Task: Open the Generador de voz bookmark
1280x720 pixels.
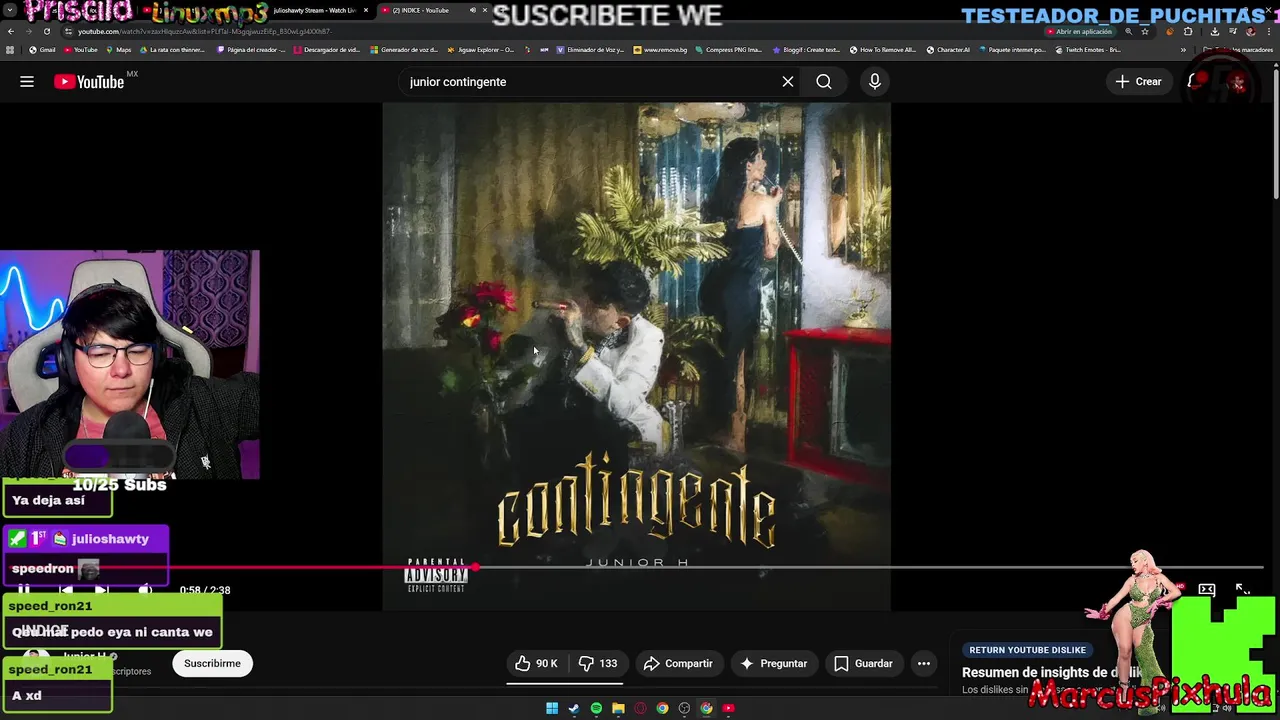Action: tap(405, 50)
